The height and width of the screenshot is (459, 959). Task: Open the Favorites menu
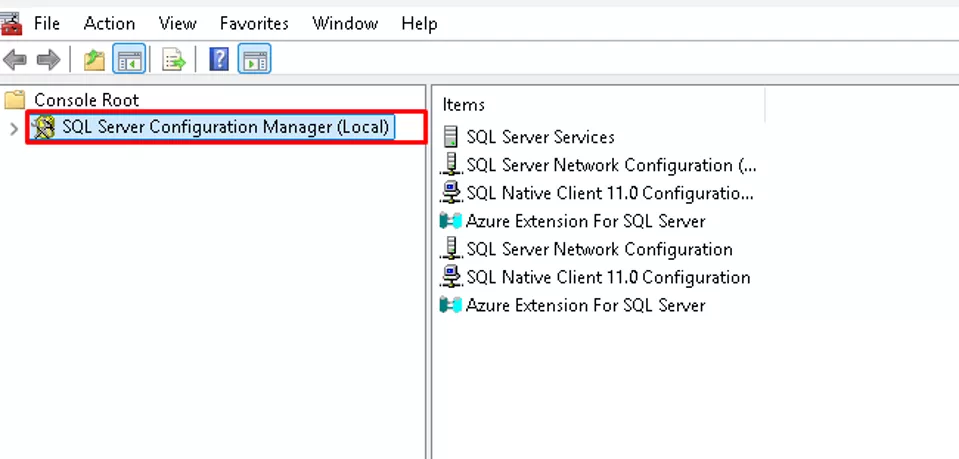click(x=254, y=23)
